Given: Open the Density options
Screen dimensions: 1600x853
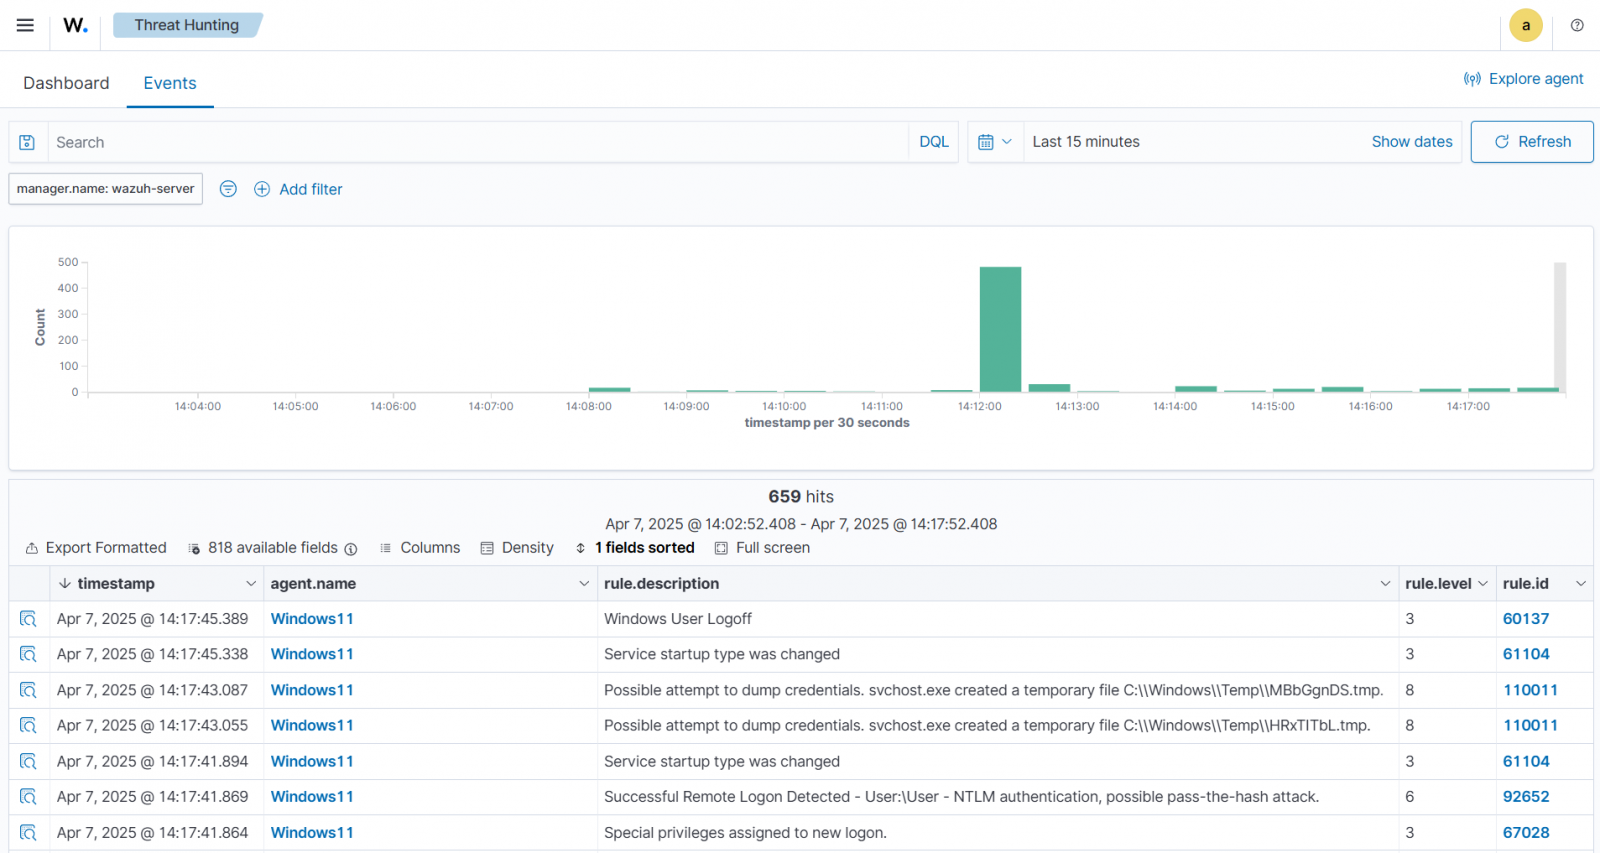Looking at the screenshot, I should tap(517, 548).
